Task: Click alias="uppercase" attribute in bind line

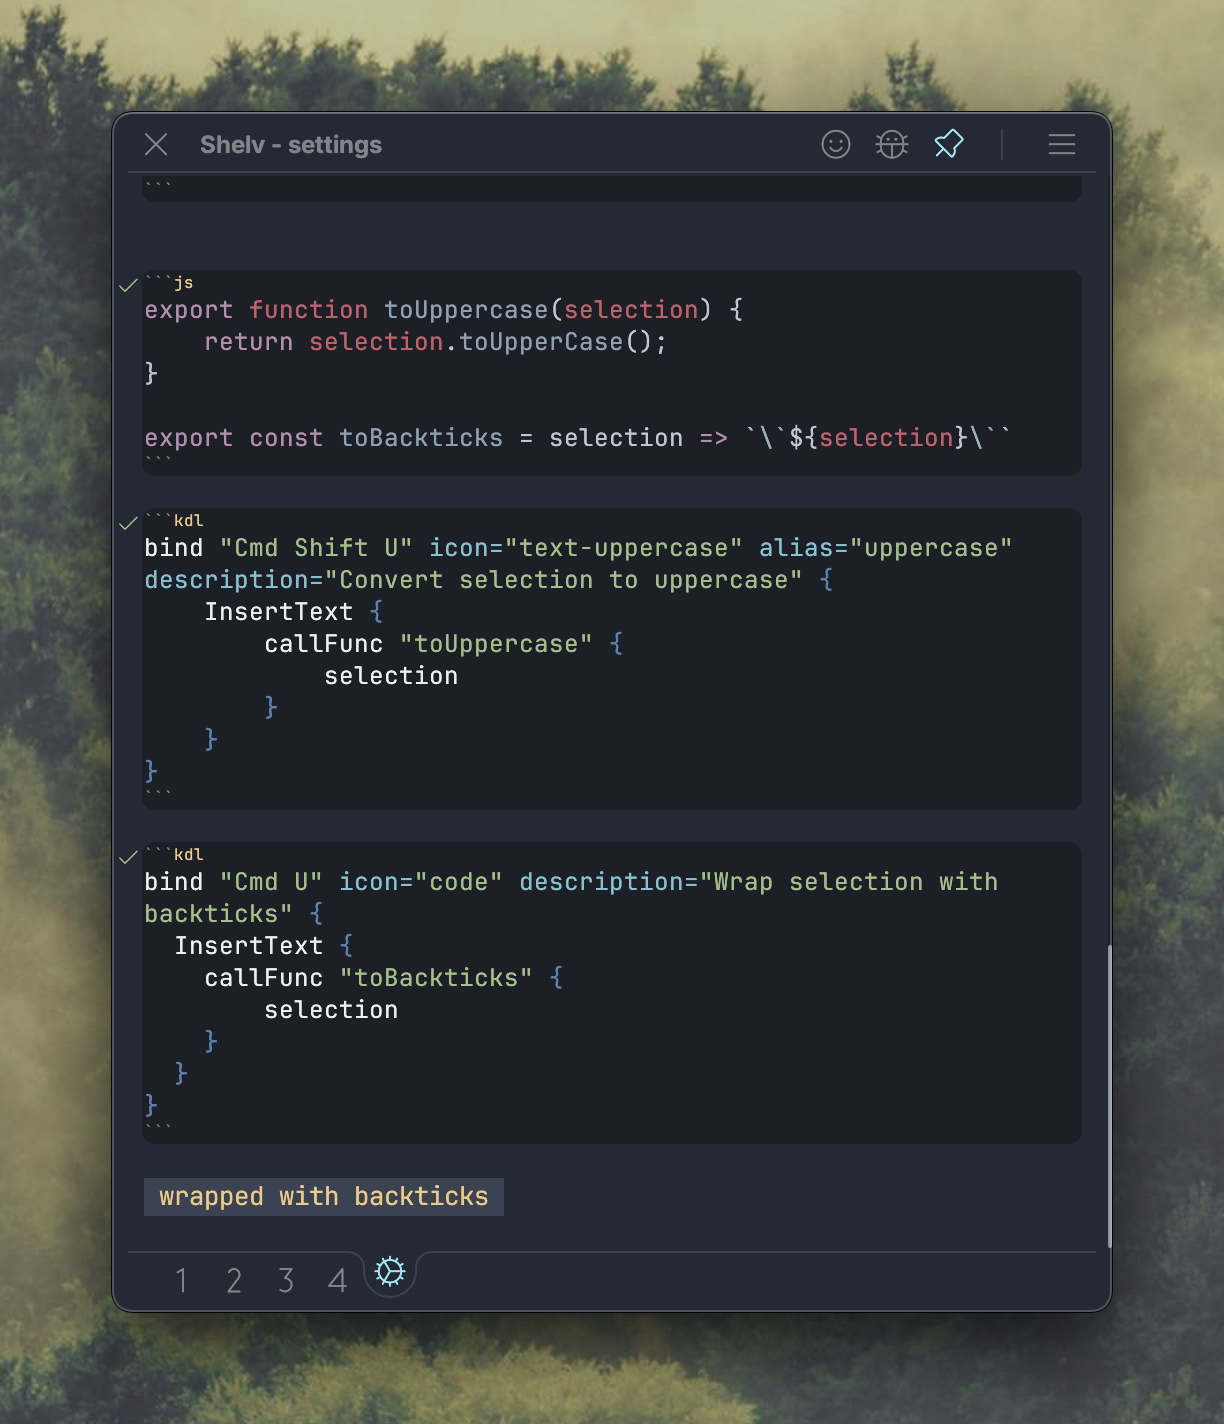Action: [885, 548]
